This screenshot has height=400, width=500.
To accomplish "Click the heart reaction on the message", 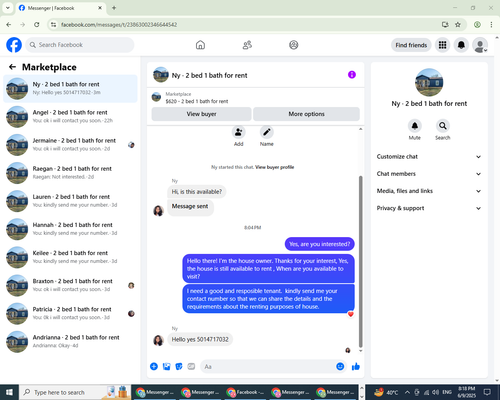I will 350,314.
